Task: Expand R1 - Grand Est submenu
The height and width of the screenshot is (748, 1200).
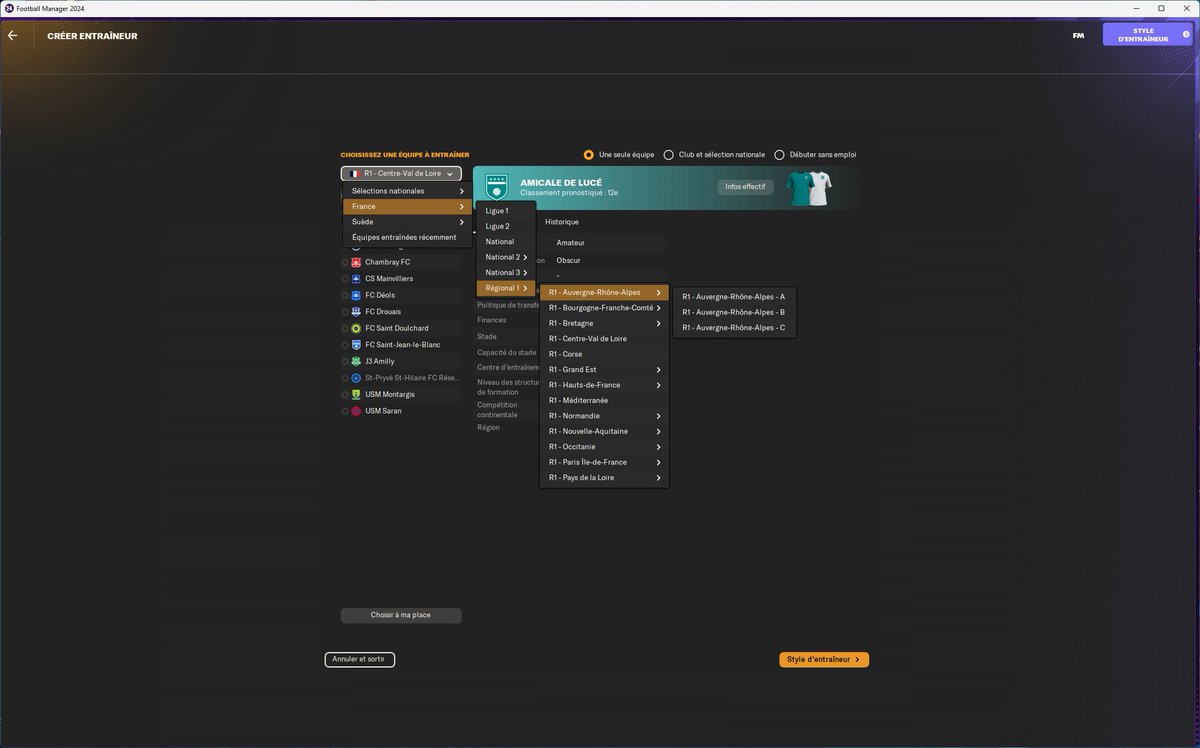Action: (x=604, y=370)
